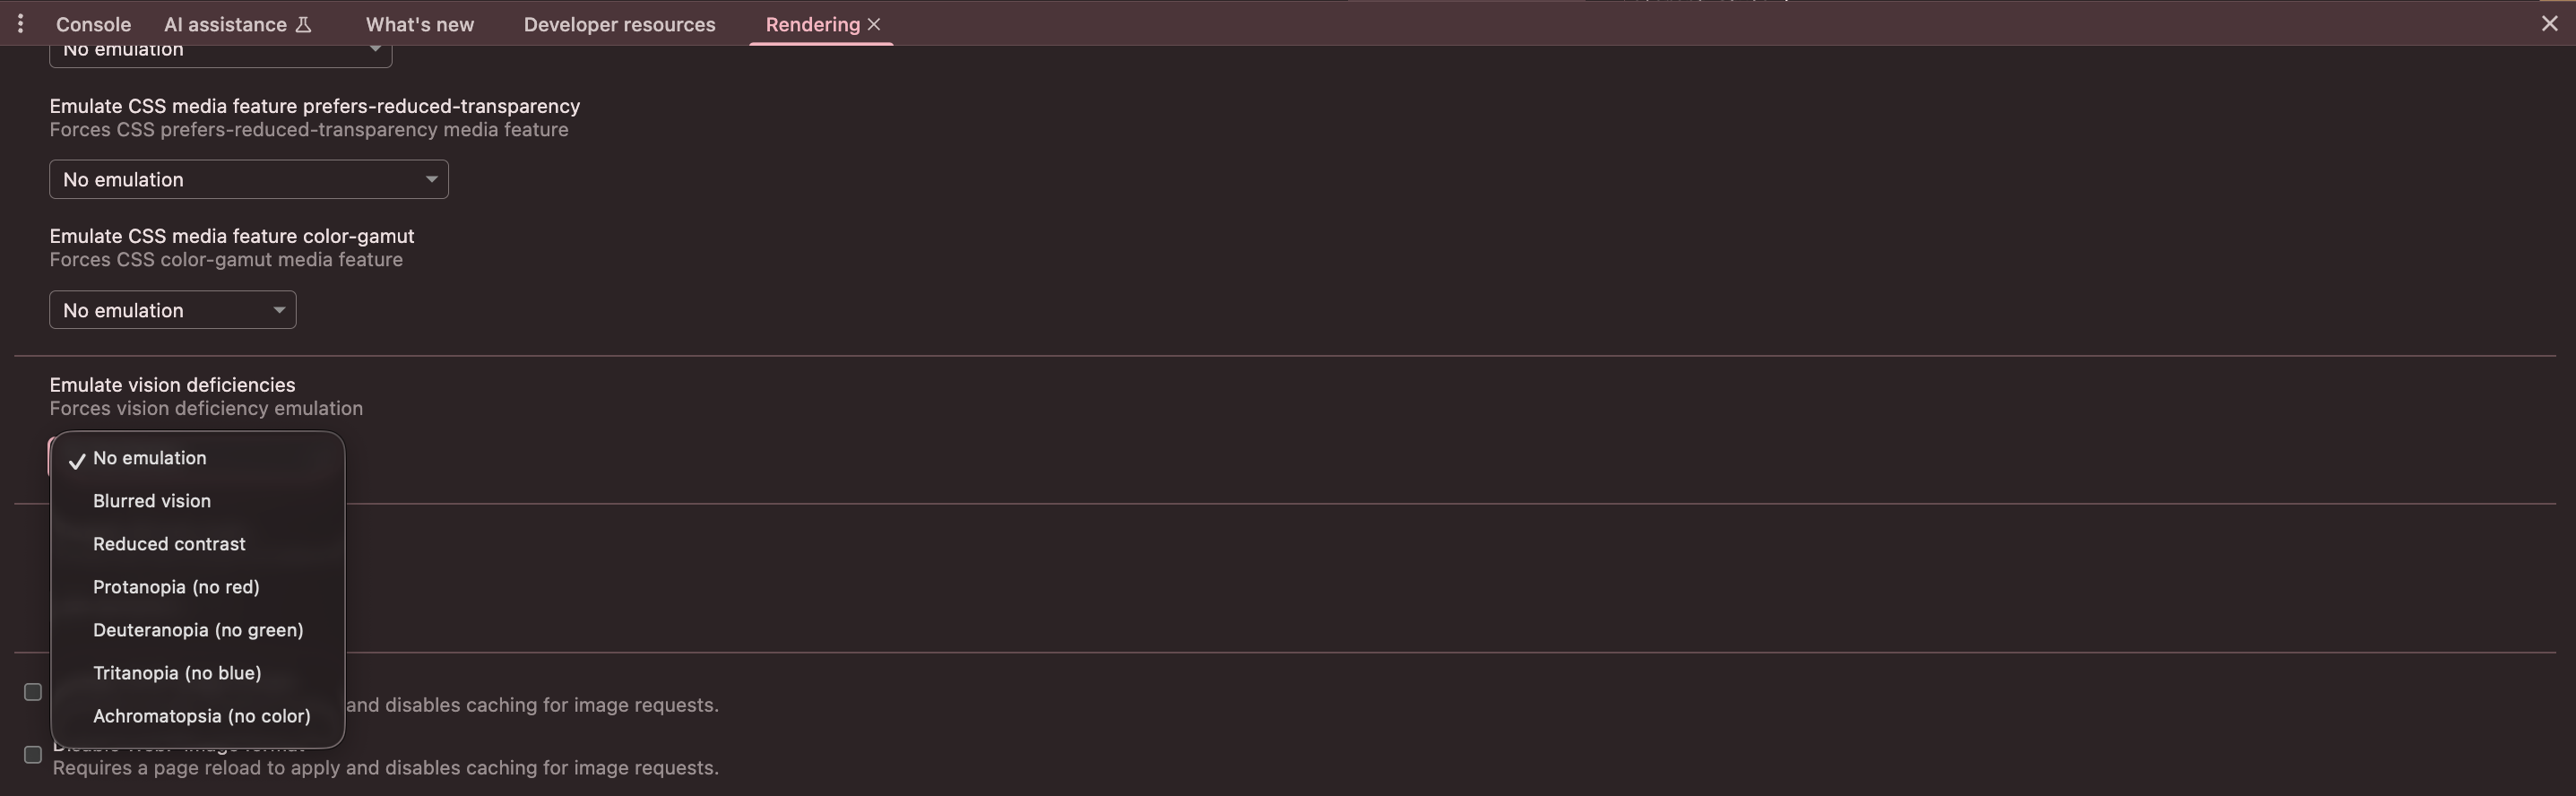Select Achromatopsia (no color) option
Screen dimensions: 2576x796
[x=201, y=716]
